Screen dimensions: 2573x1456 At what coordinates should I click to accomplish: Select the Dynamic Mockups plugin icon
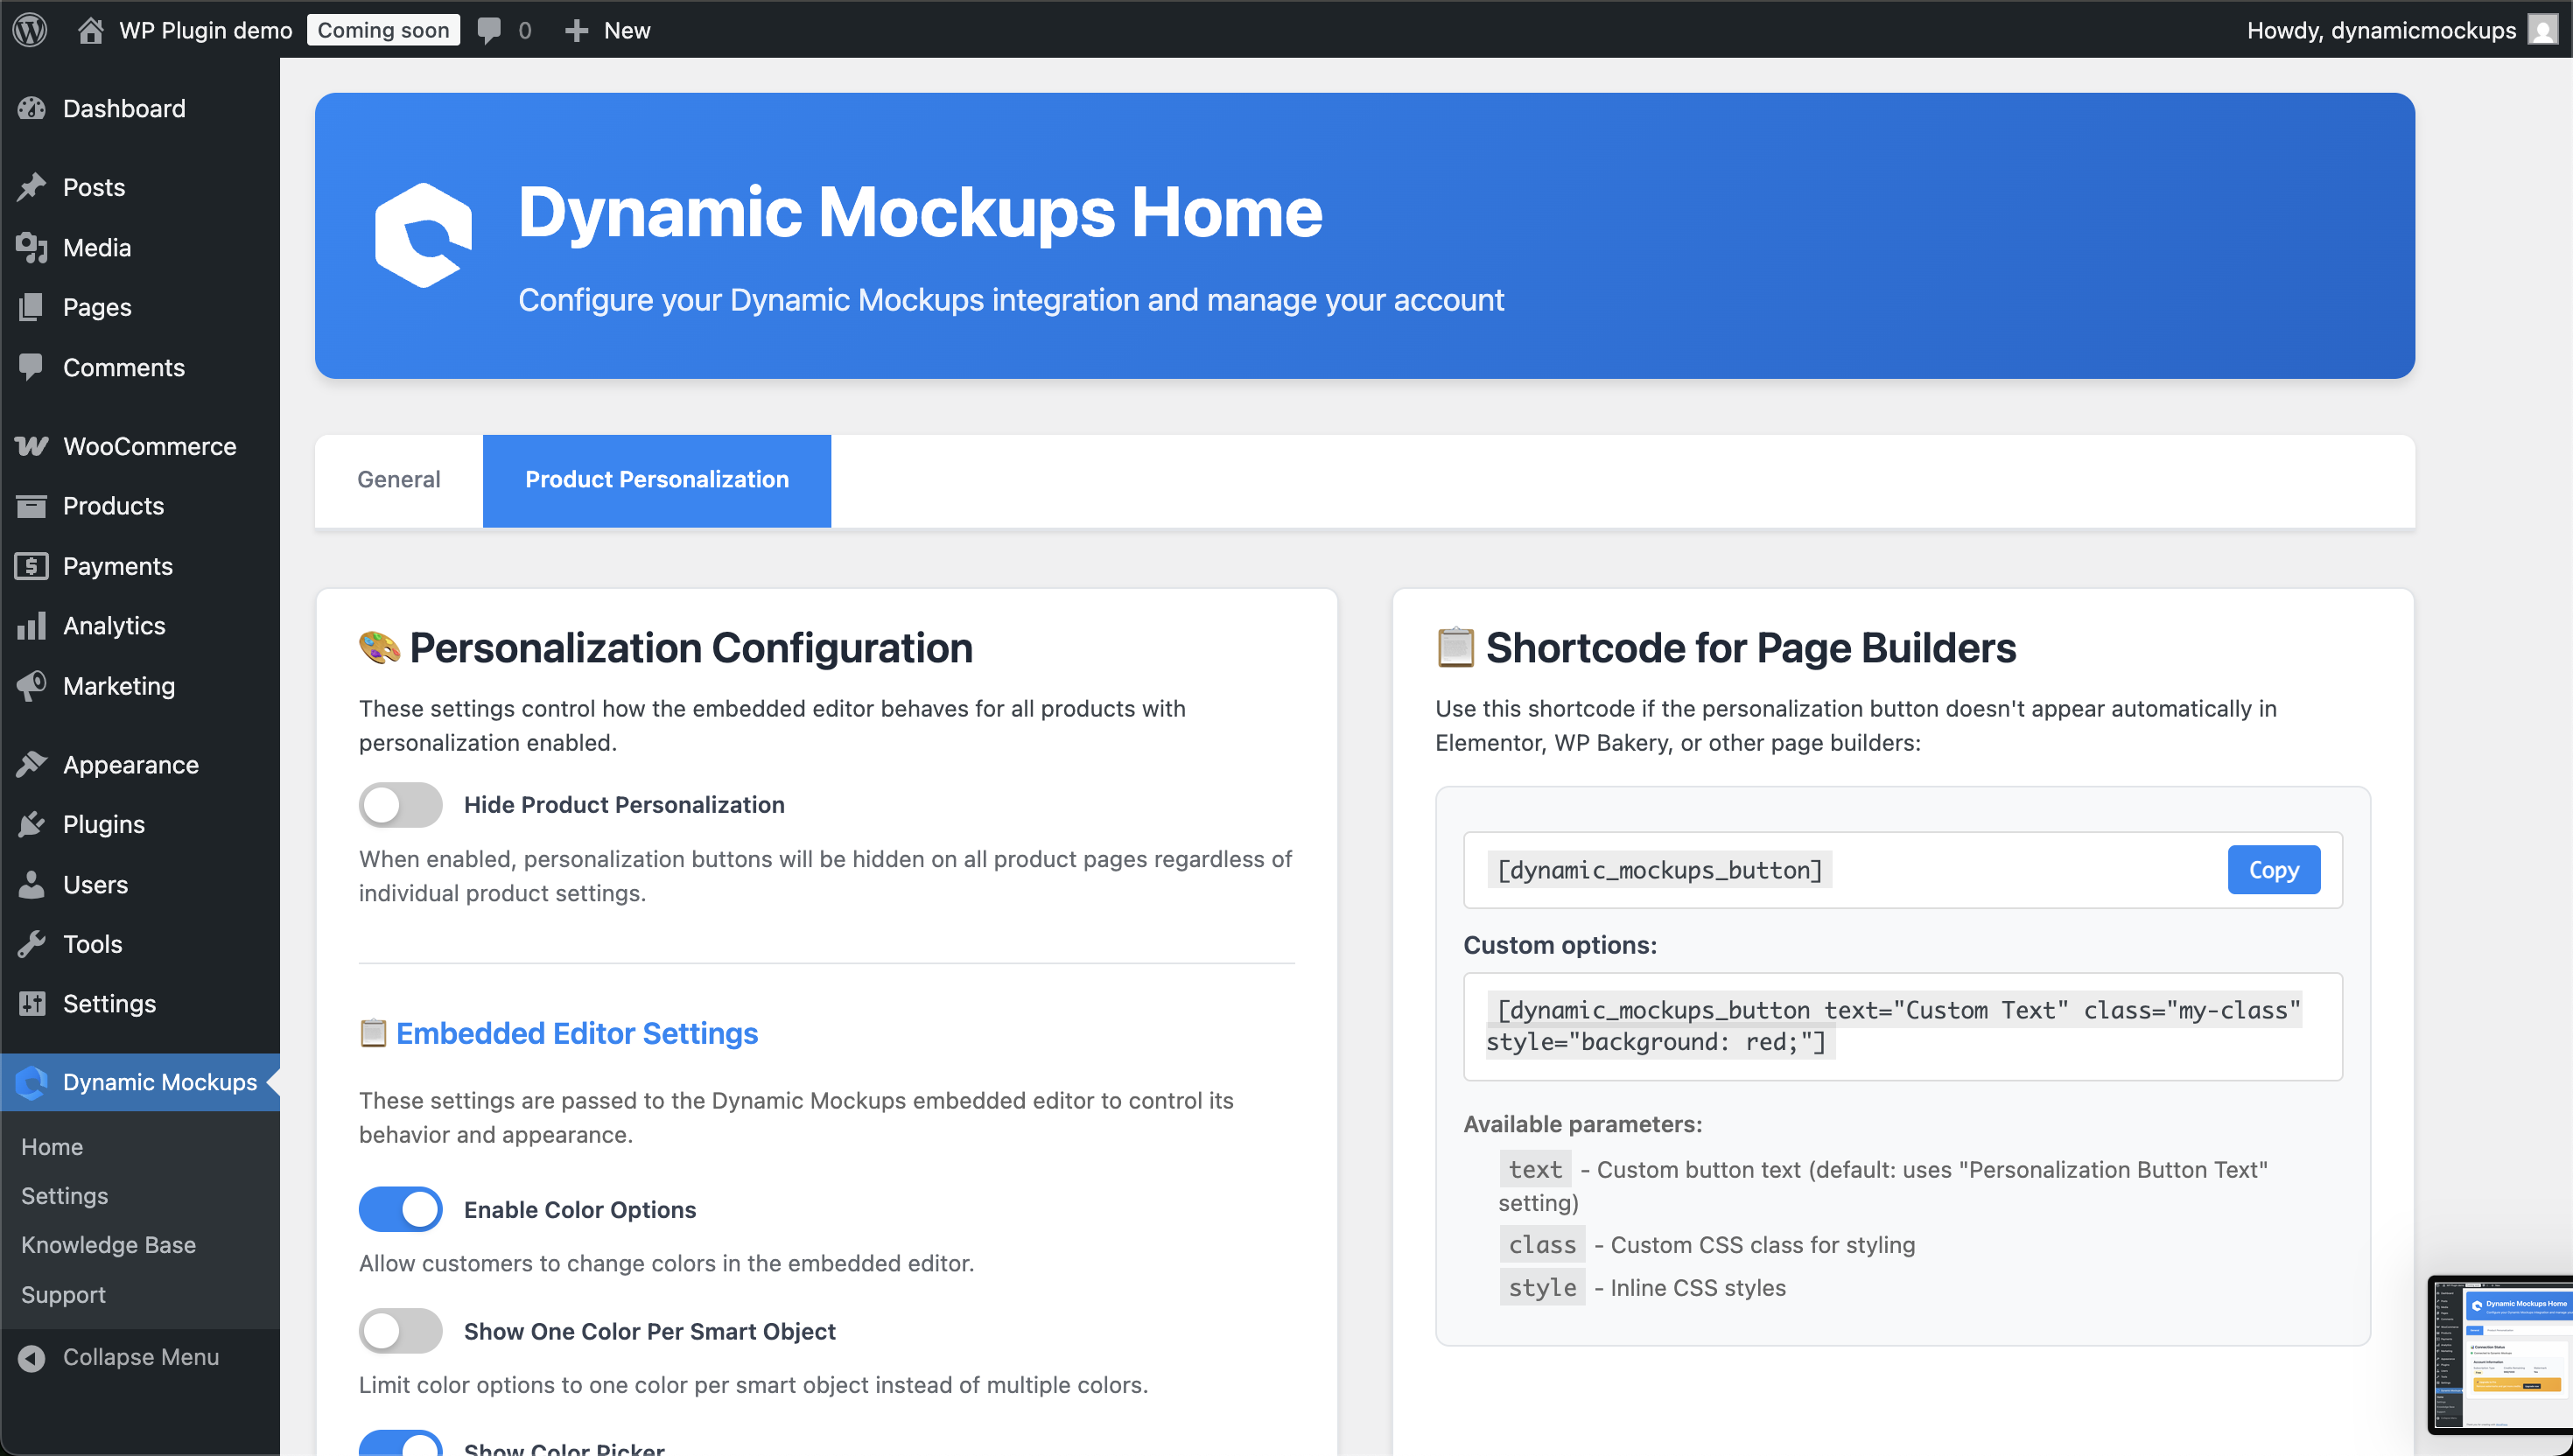tap(31, 1082)
